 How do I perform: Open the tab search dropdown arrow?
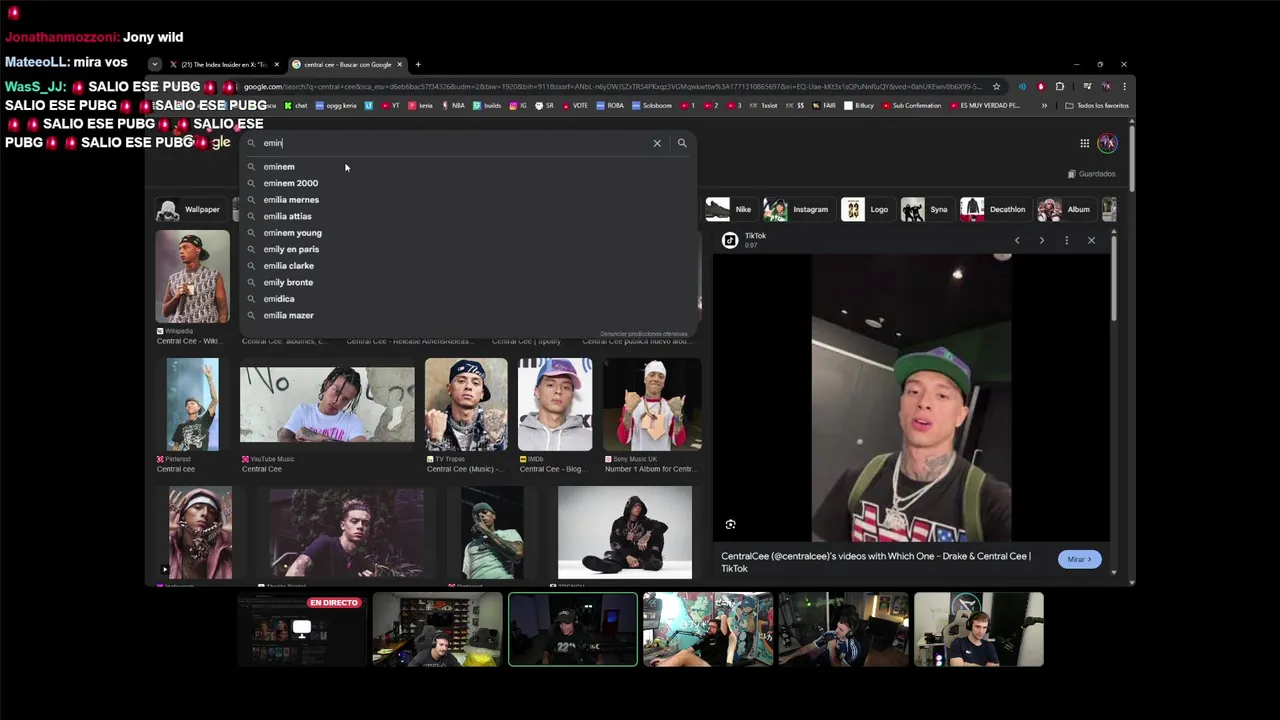pos(154,65)
